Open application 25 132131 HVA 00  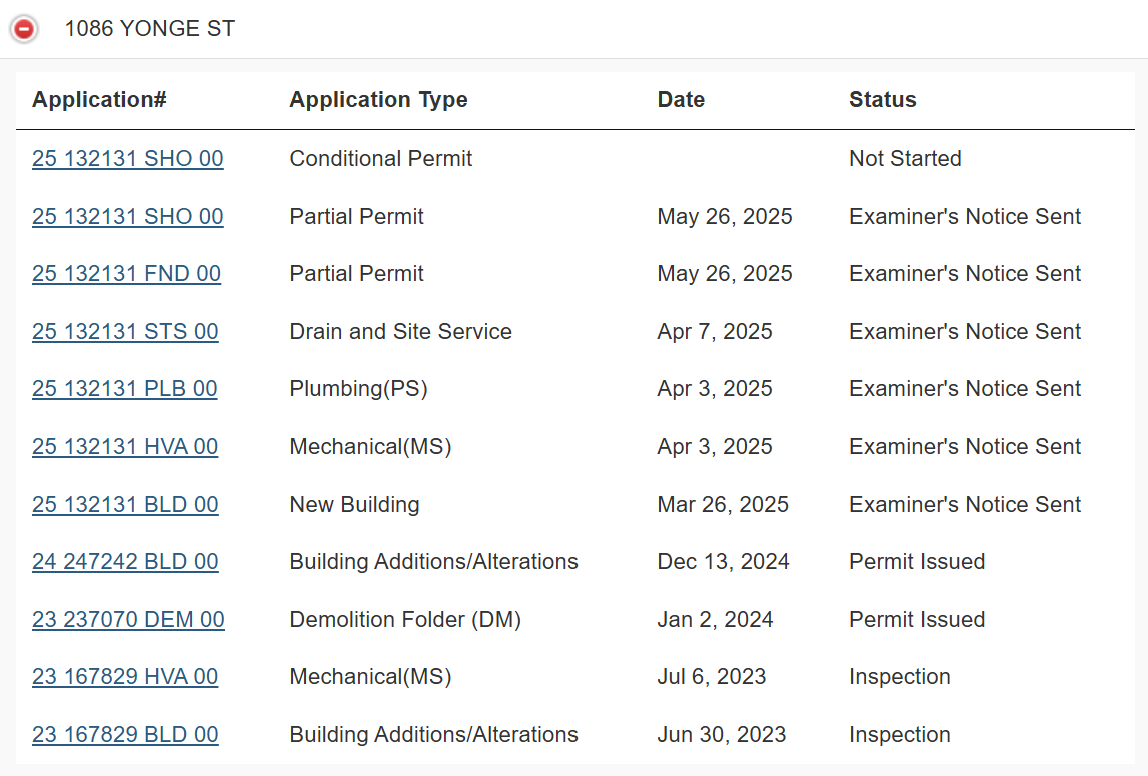125,447
